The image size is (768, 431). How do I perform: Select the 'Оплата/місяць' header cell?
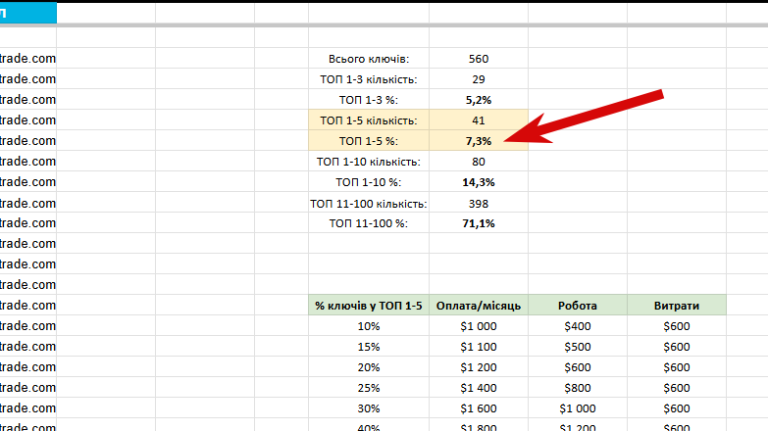pyautogui.click(x=479, y=306)
